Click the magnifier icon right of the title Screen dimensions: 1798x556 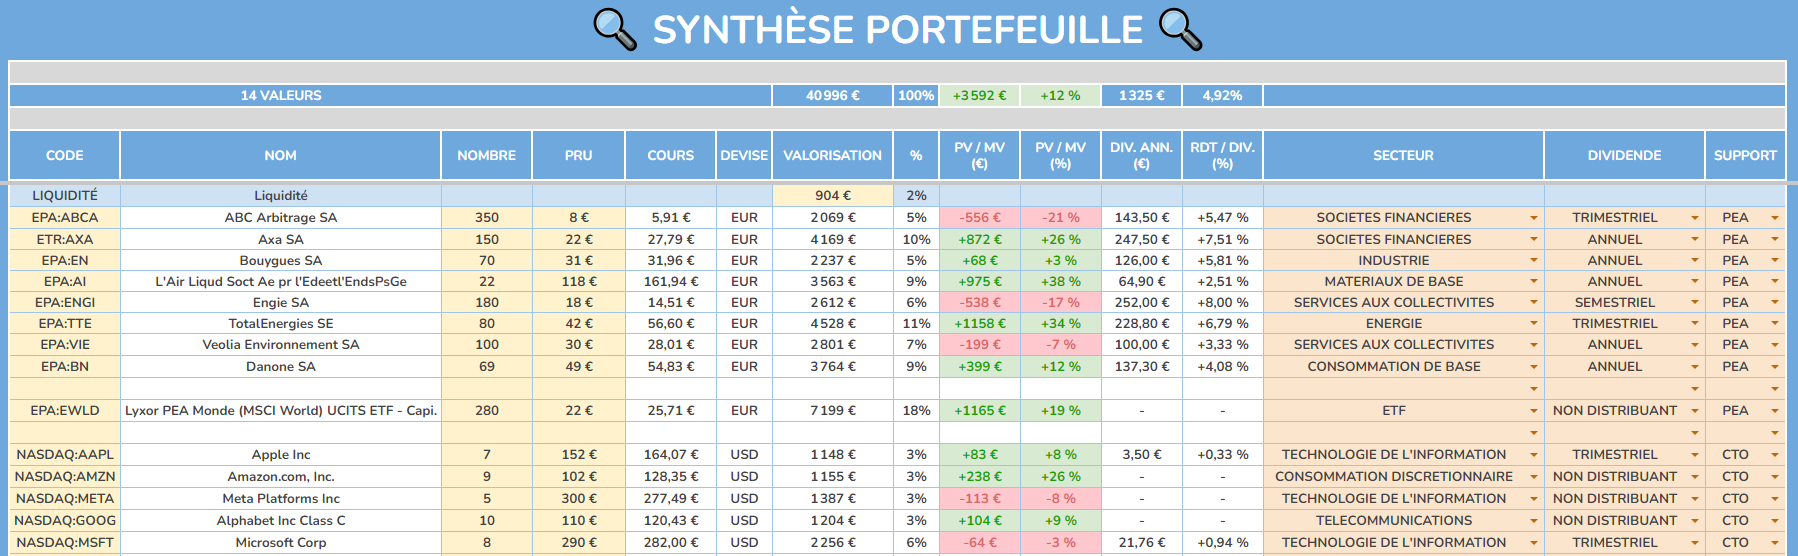coord(1181,29)
